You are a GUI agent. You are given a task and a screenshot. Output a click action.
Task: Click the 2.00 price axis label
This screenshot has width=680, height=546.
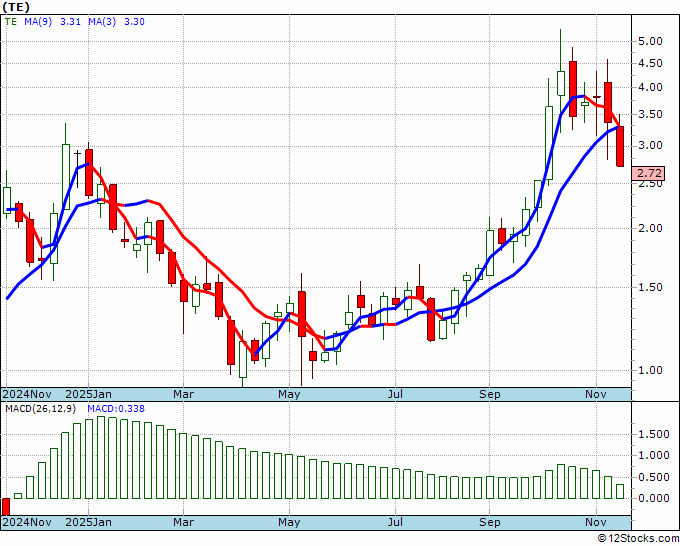point(651,229)
